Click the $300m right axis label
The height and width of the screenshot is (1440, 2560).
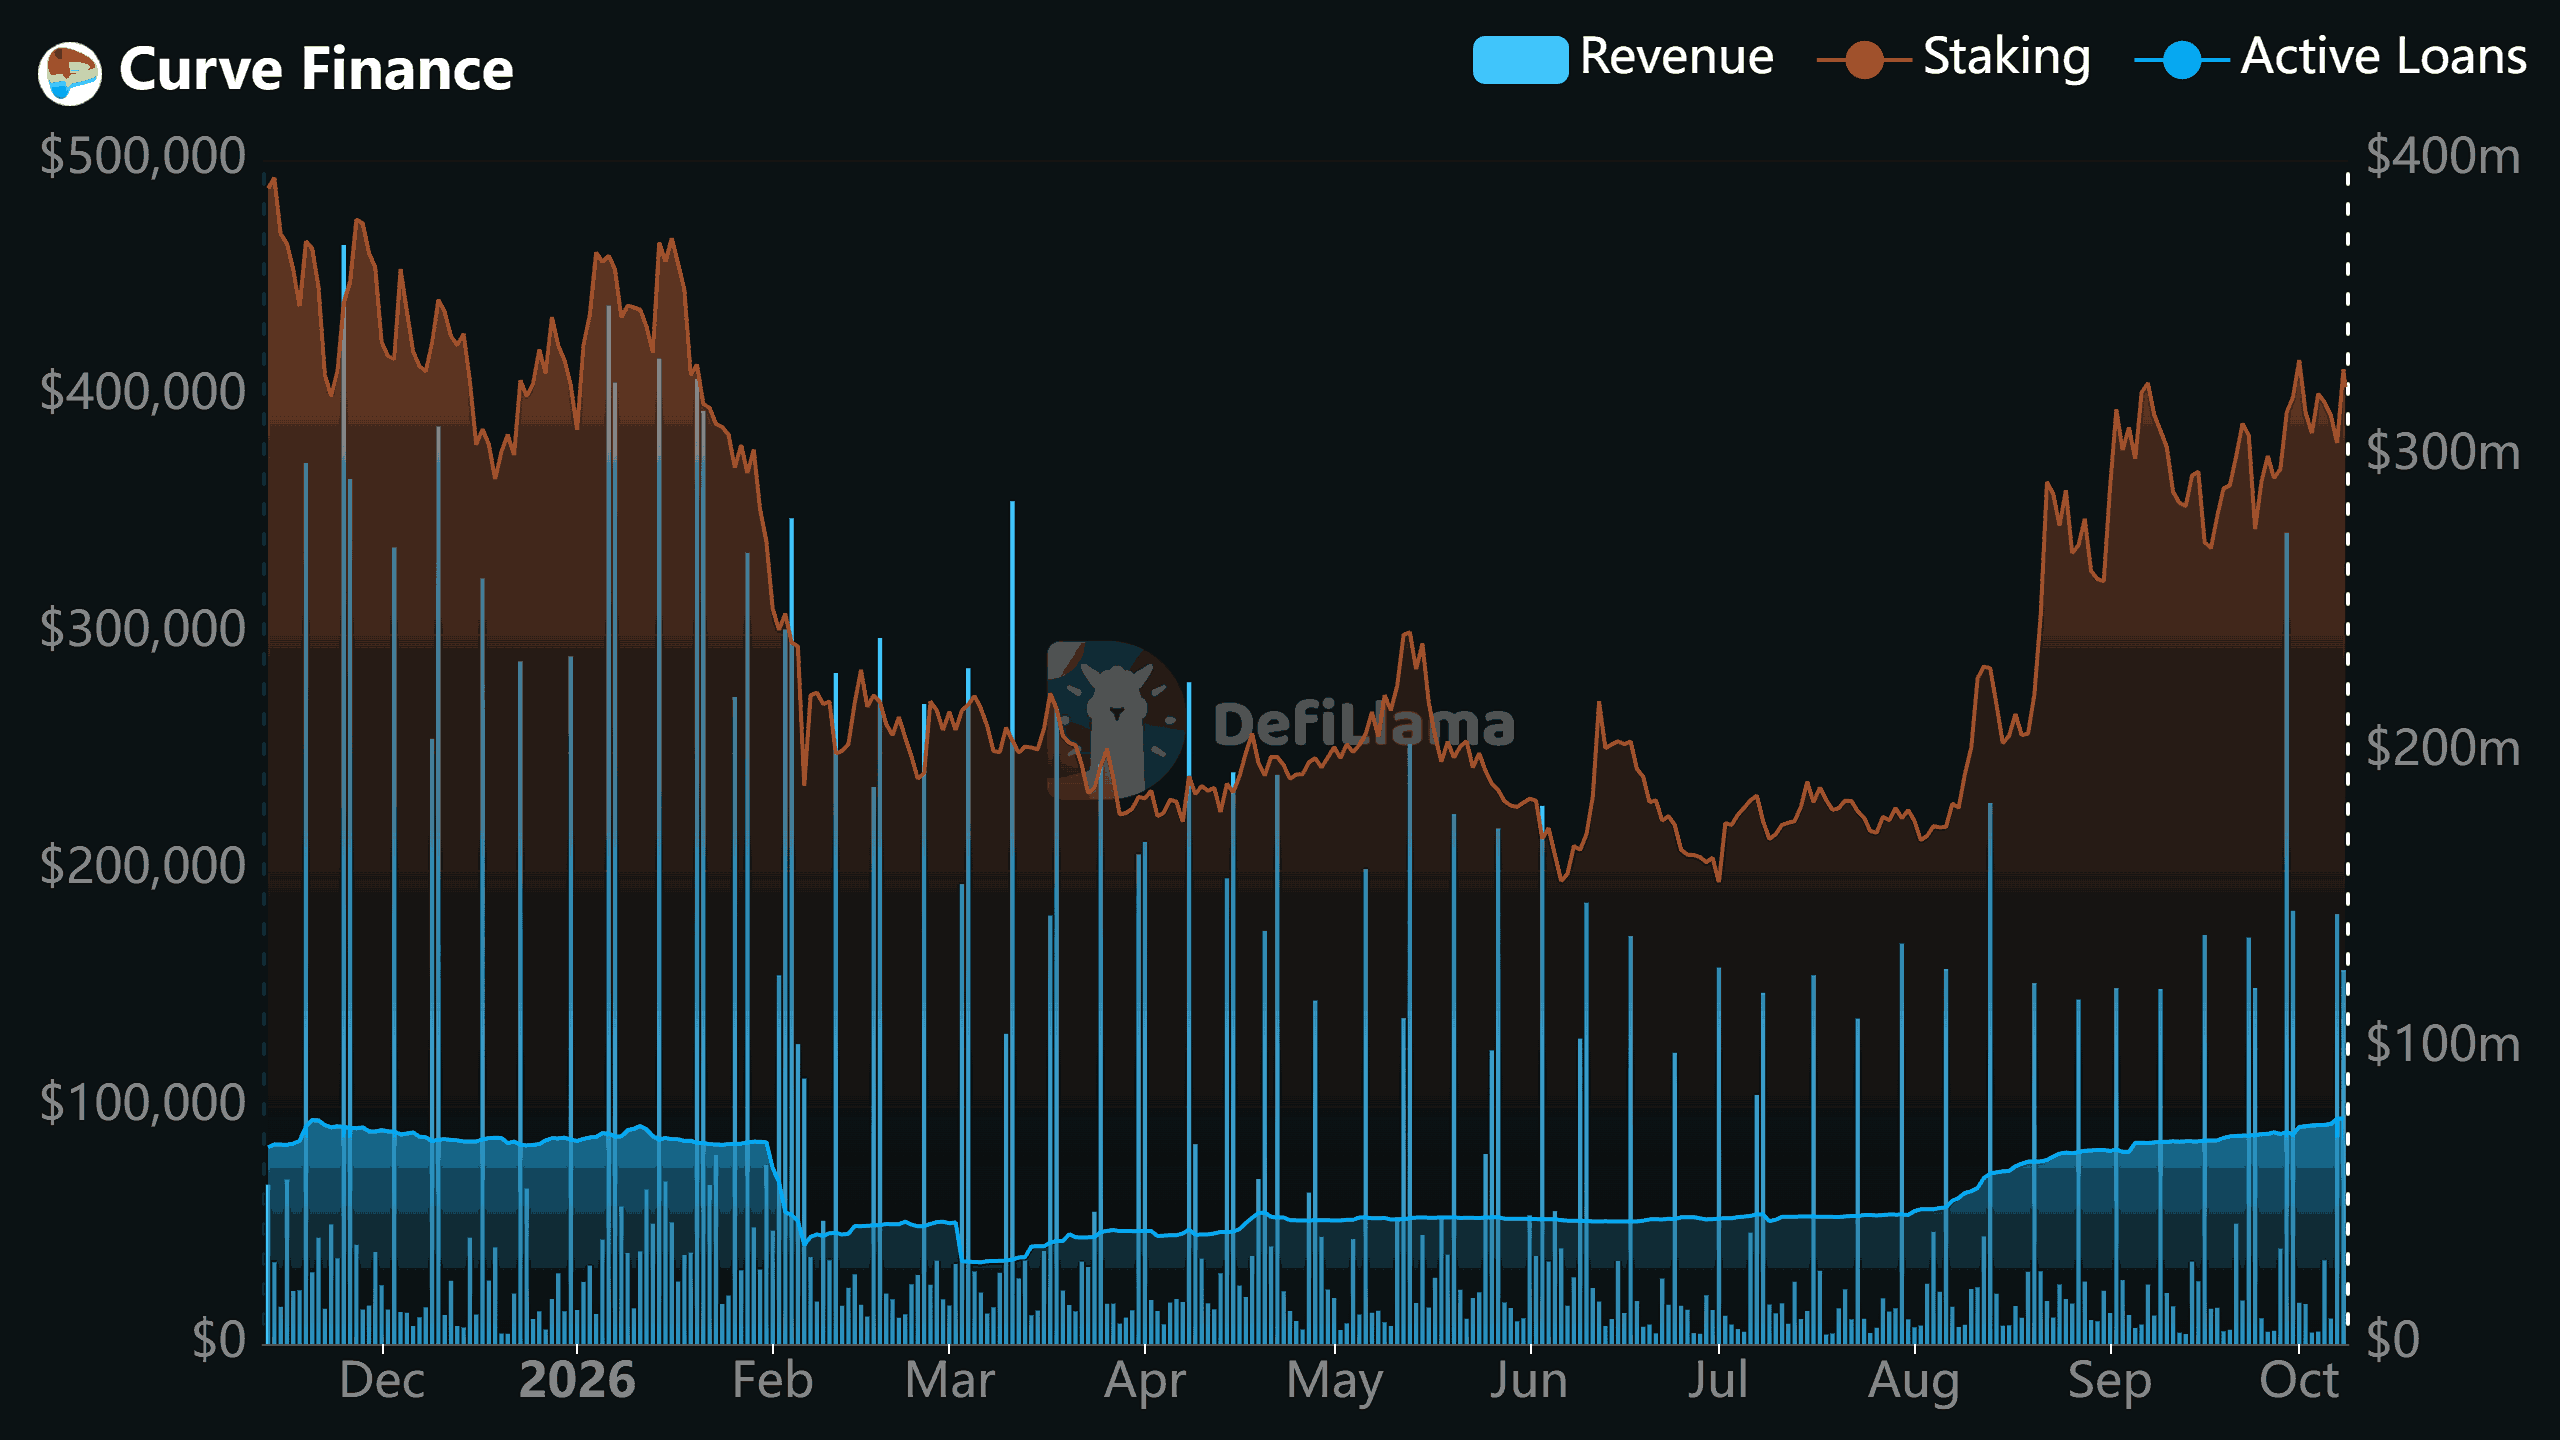tap(2443, 452)
